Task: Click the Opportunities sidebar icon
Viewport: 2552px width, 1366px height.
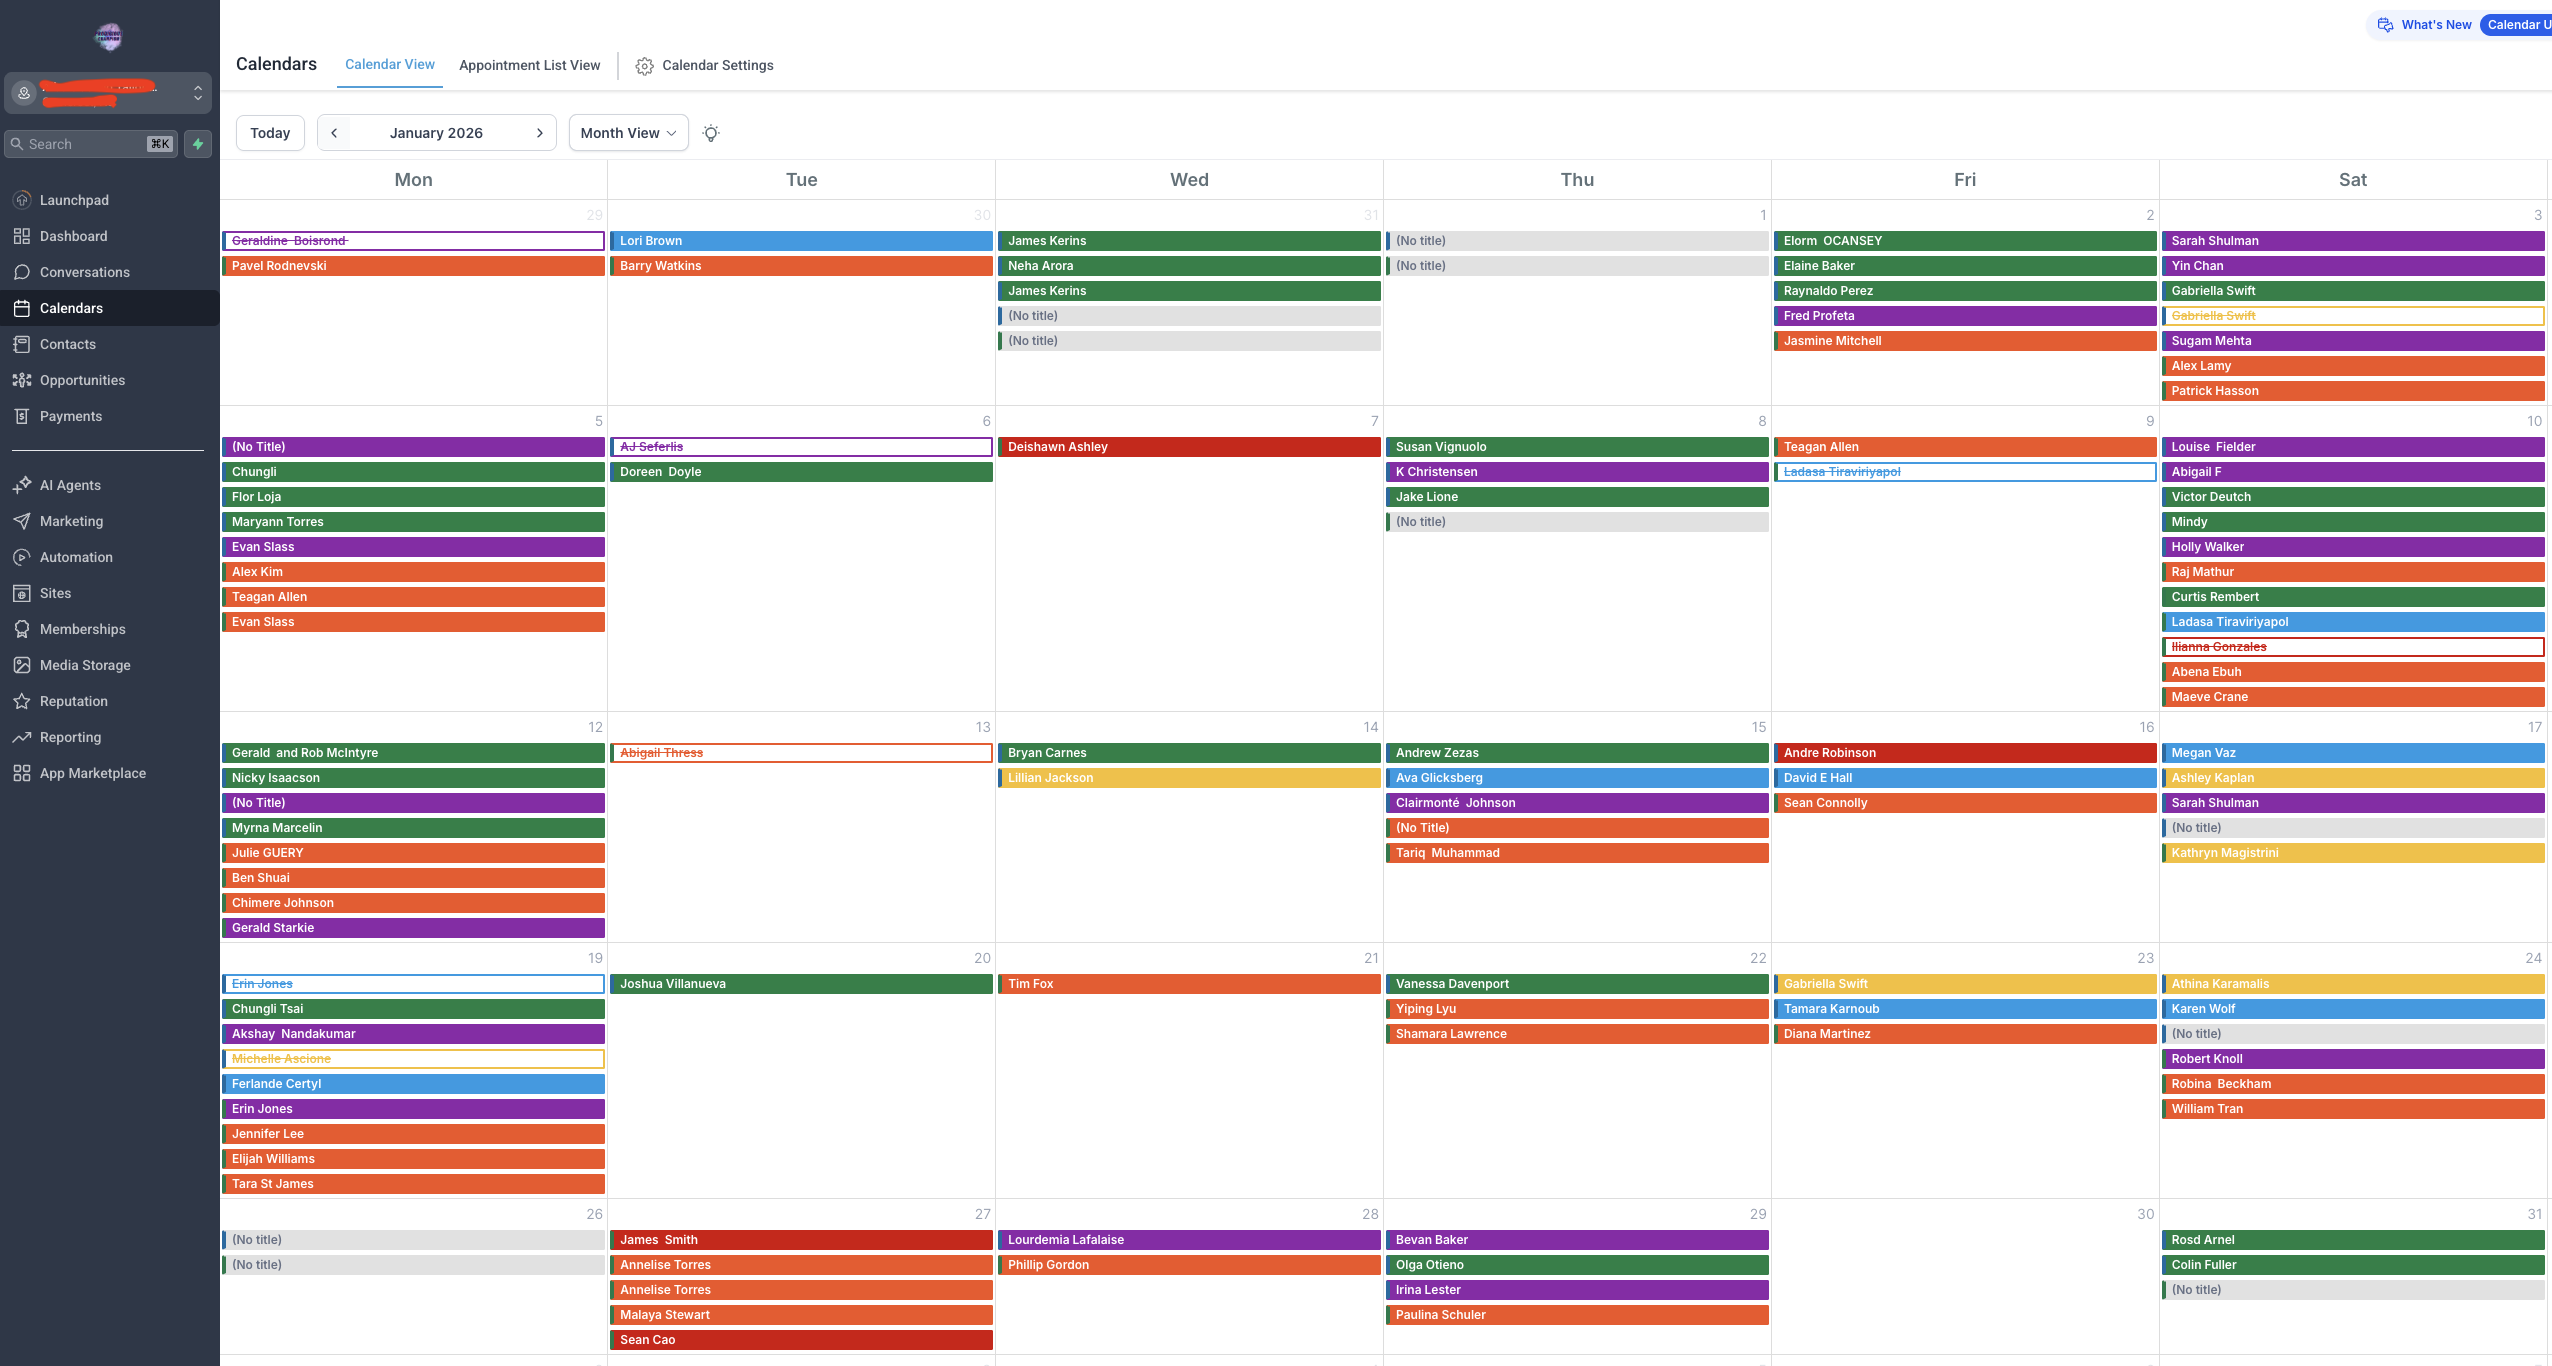Action: 22,380
